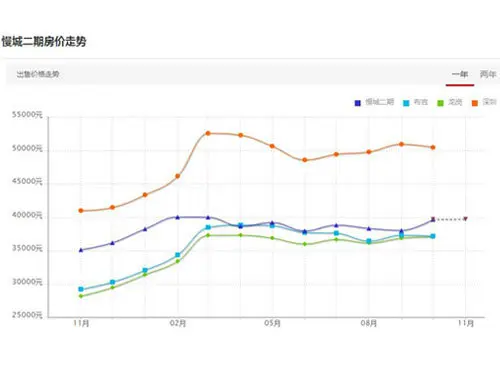Click the 02月 x-axis label
Image resolution: width=500 pixels, height=375 pixels.
[x=178, y=323]
